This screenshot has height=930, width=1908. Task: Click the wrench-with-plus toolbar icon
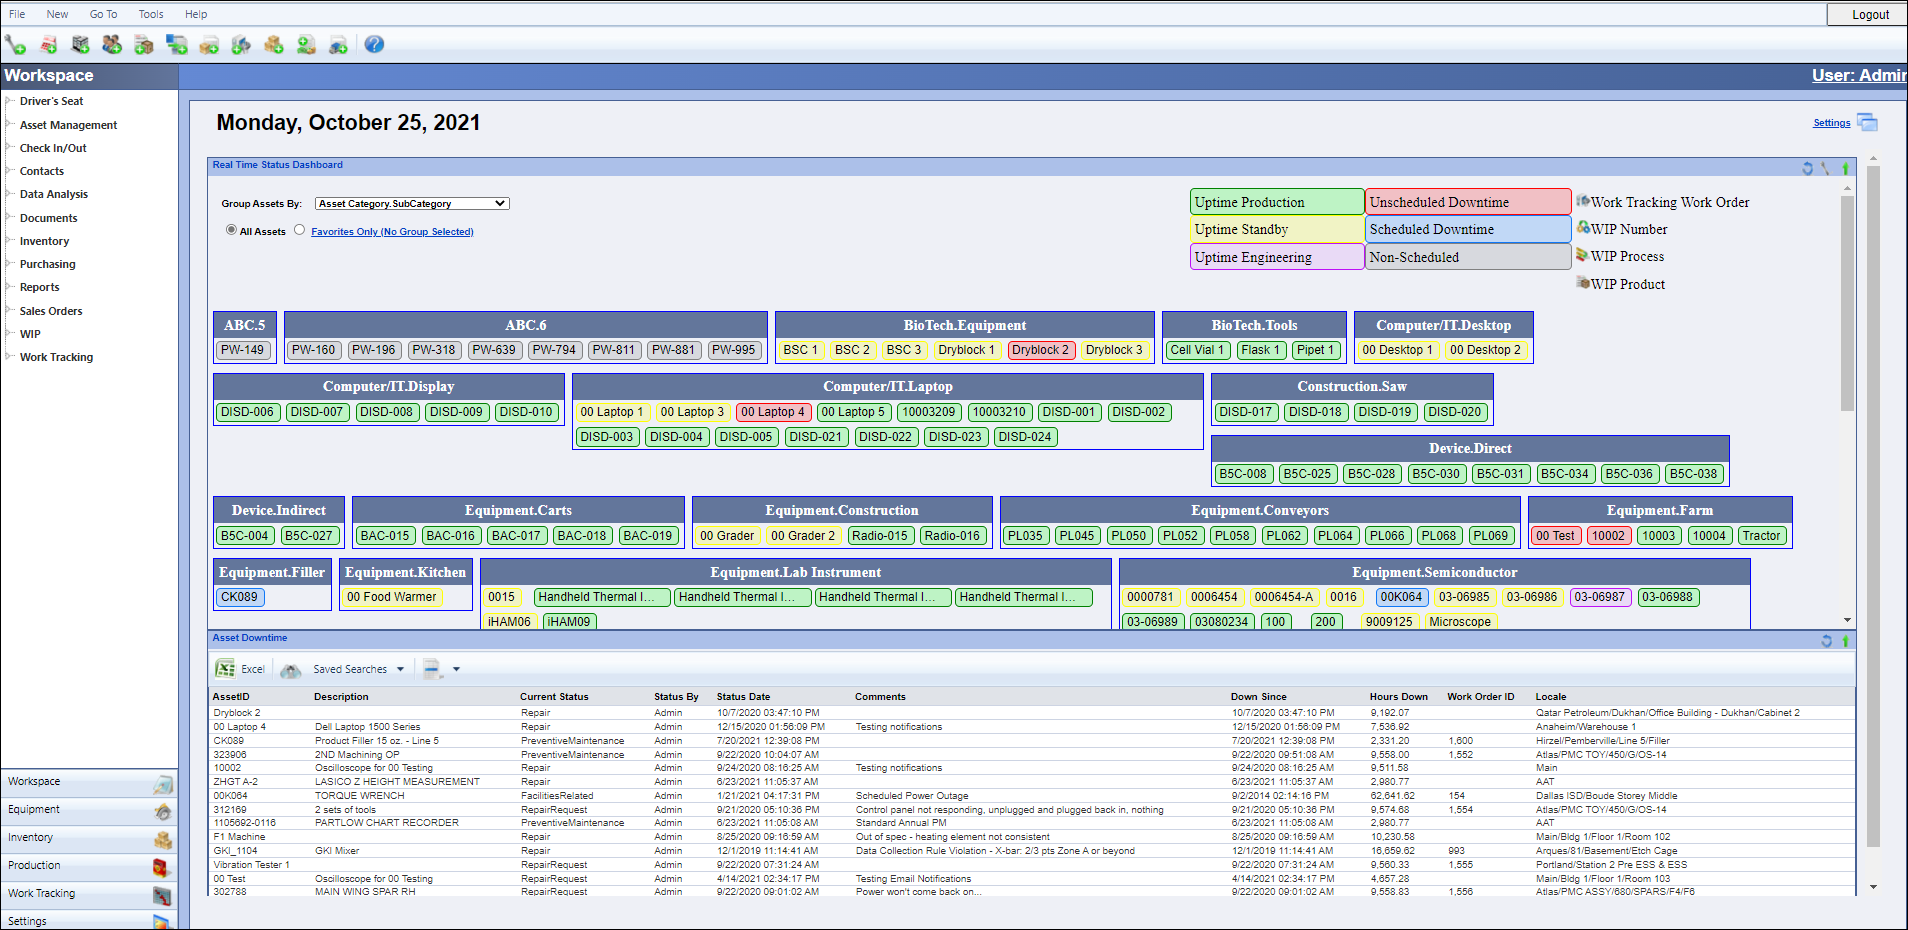(15, 44)
